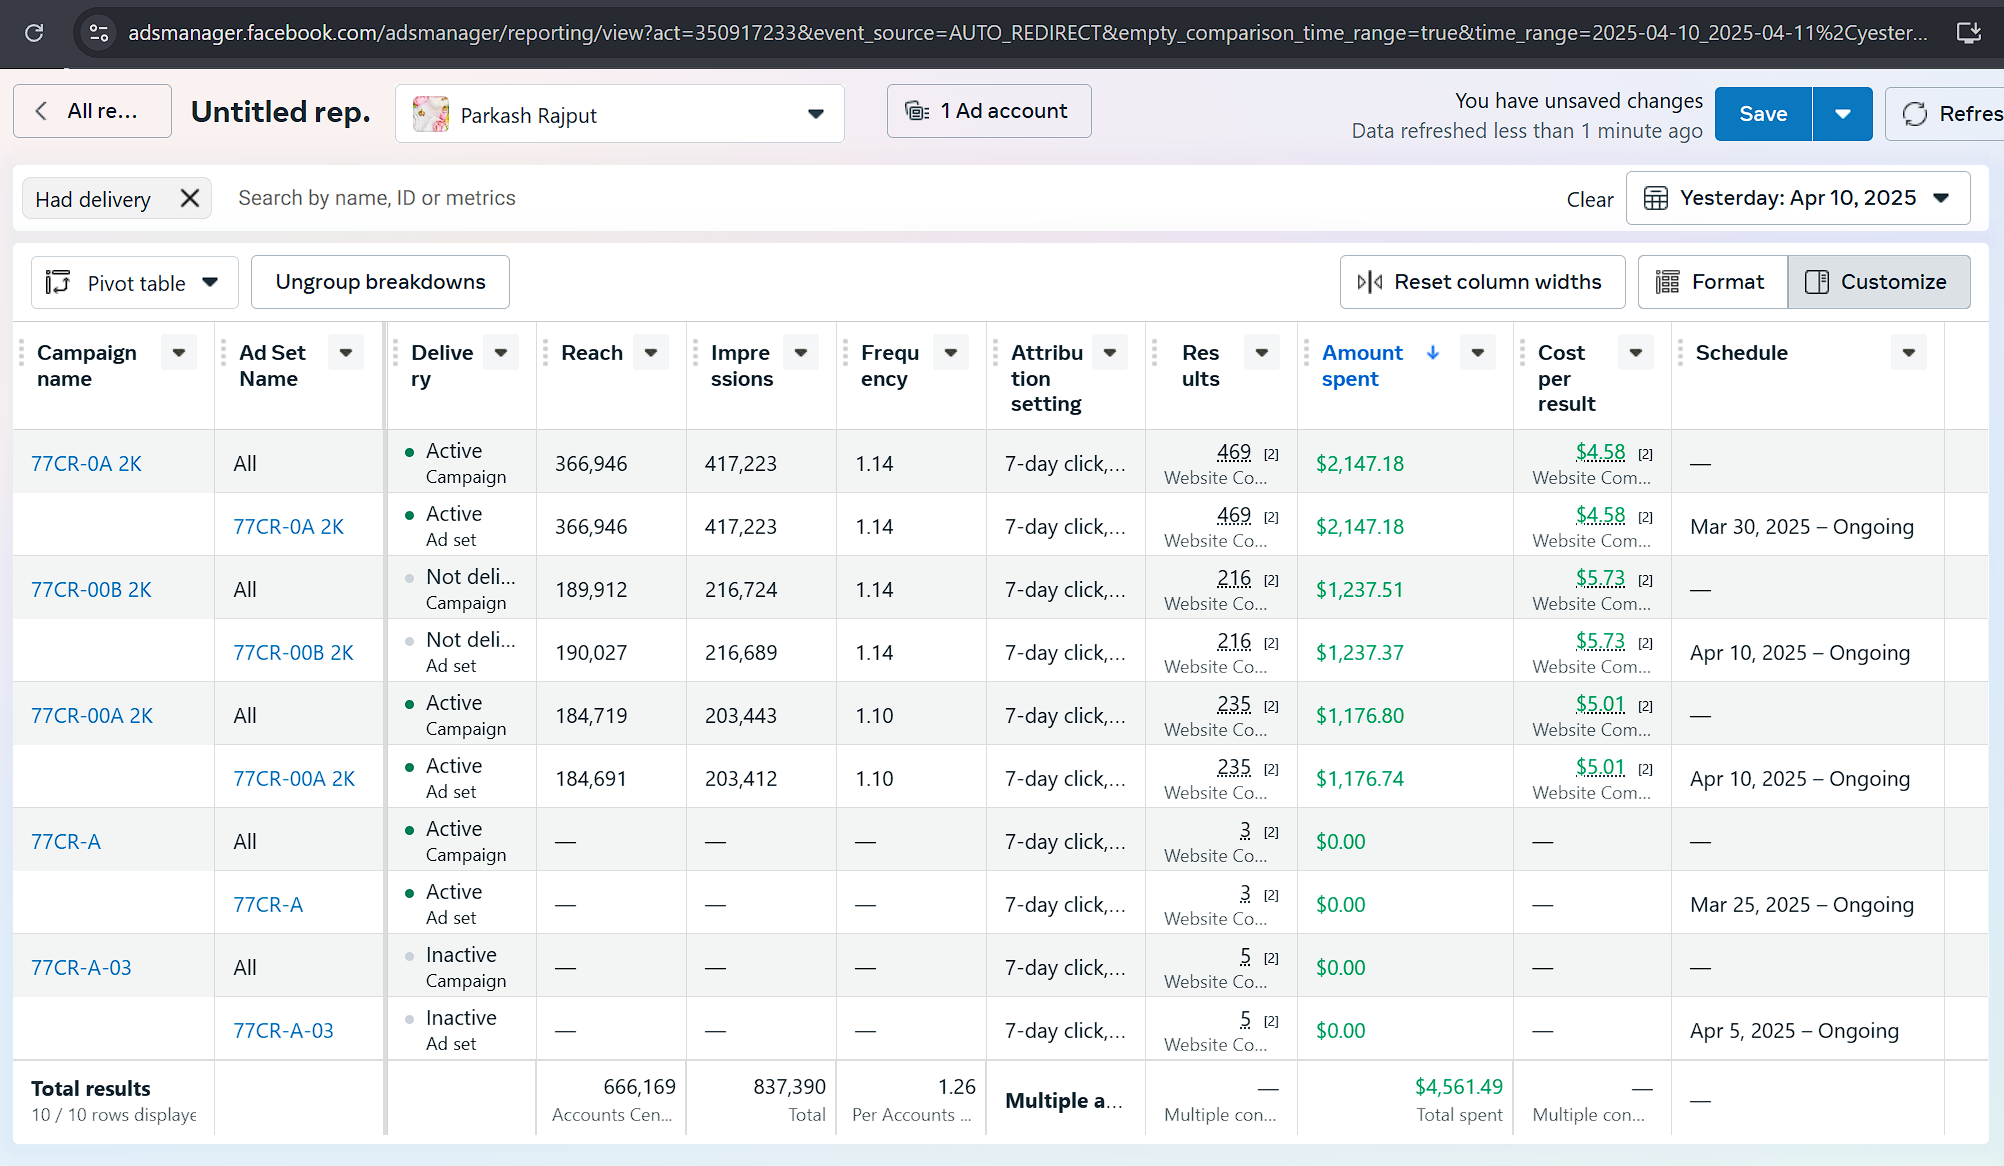The width and height of the screenshot is (2004, 1166).
Task: Remove the Had delivery filter
Action: coord(189,198)
